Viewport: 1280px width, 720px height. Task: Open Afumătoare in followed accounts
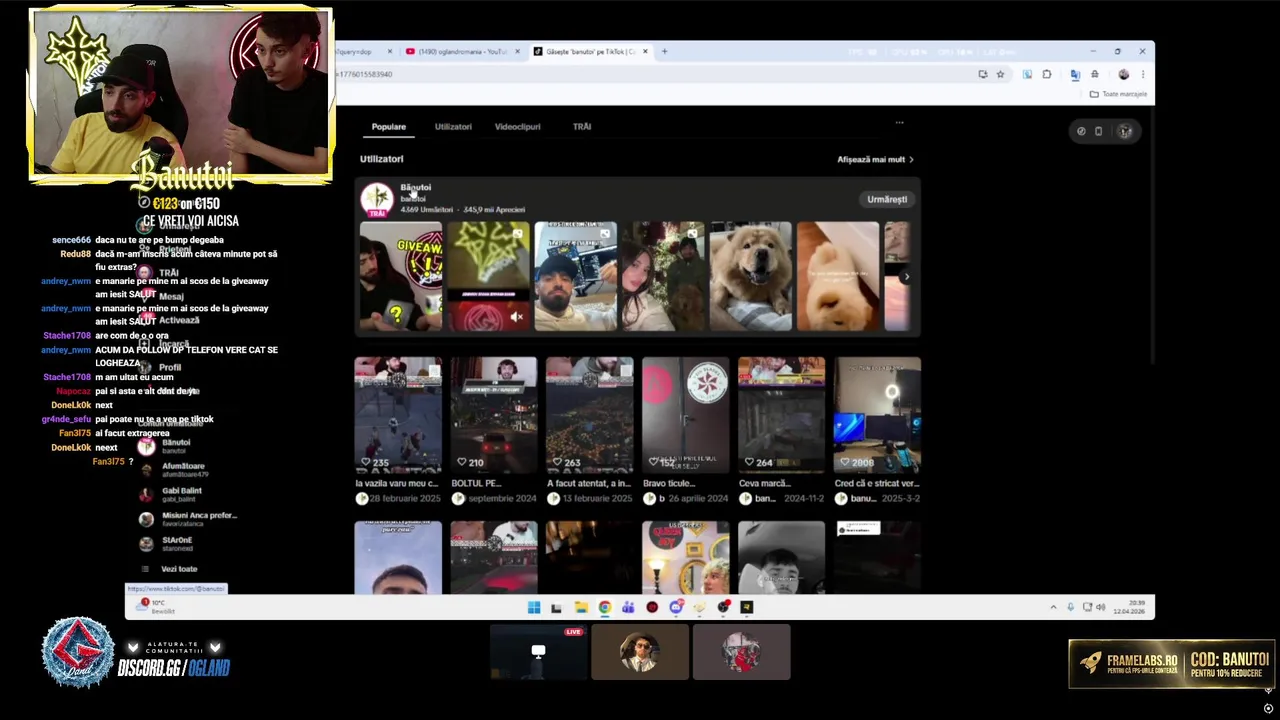173,470
